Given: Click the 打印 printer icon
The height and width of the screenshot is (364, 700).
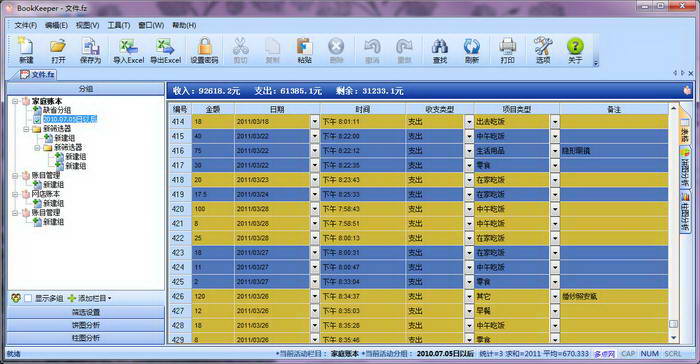Looking at the screenshot, I should (x=508, y=46).
